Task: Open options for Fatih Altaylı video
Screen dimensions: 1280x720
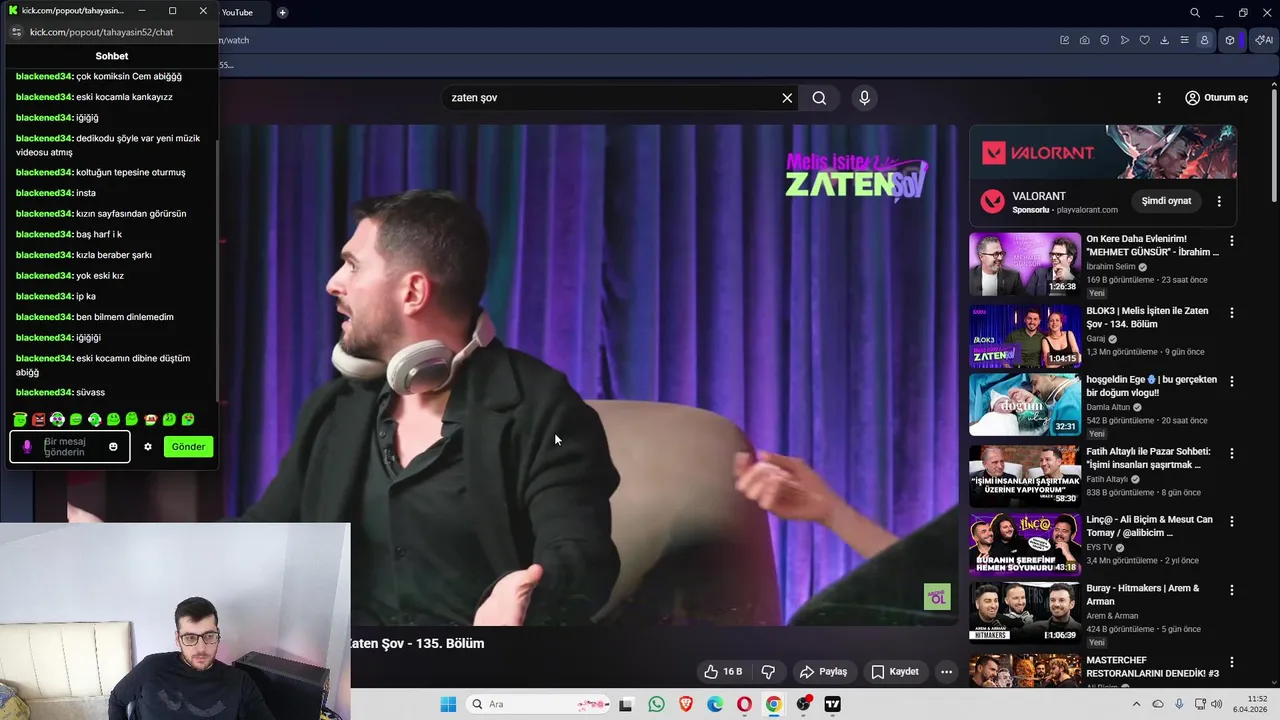Action: click(1232, 454)
